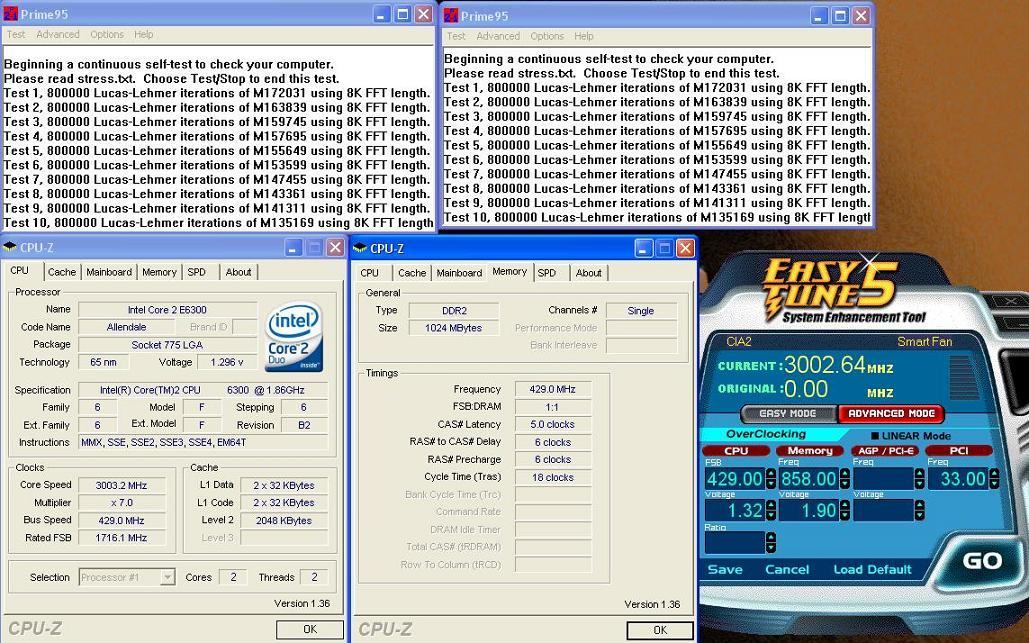Click Load Default in EasyTune5
1029x643 pixels.
point(872,570)
